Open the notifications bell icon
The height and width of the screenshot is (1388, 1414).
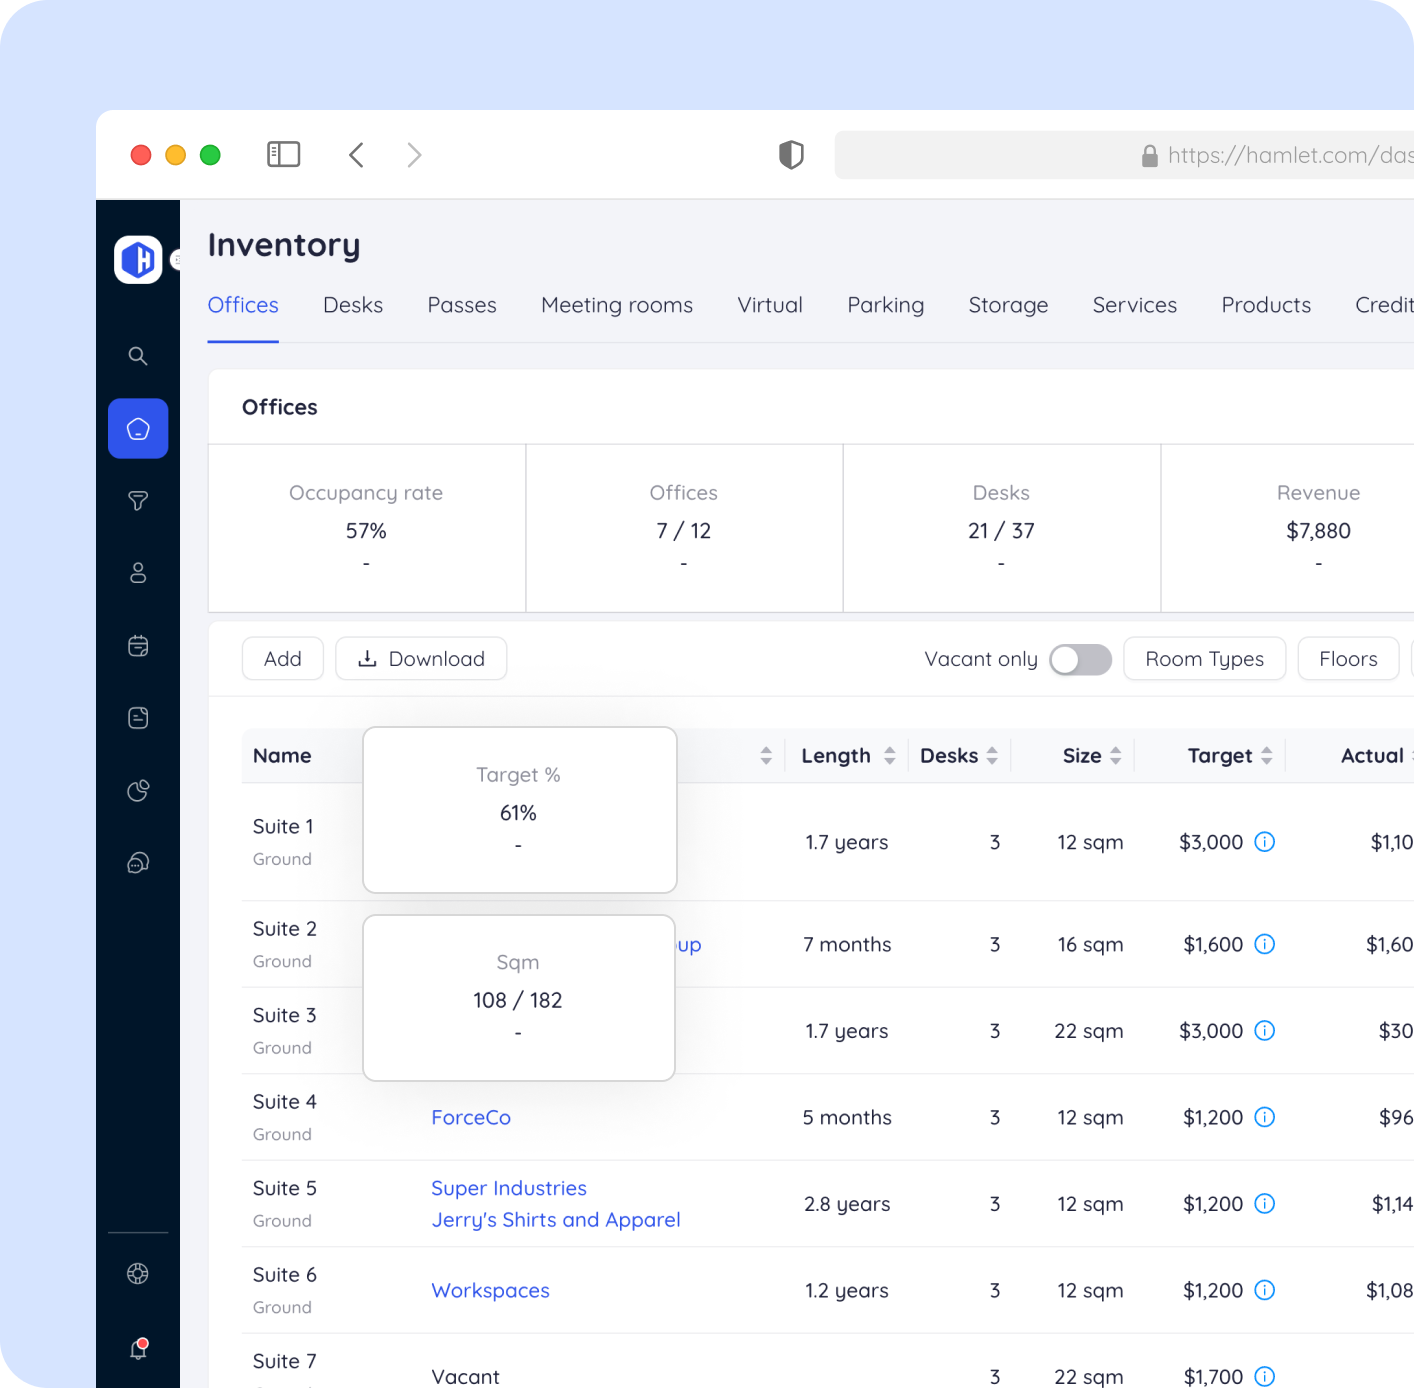coord(138,1348)
